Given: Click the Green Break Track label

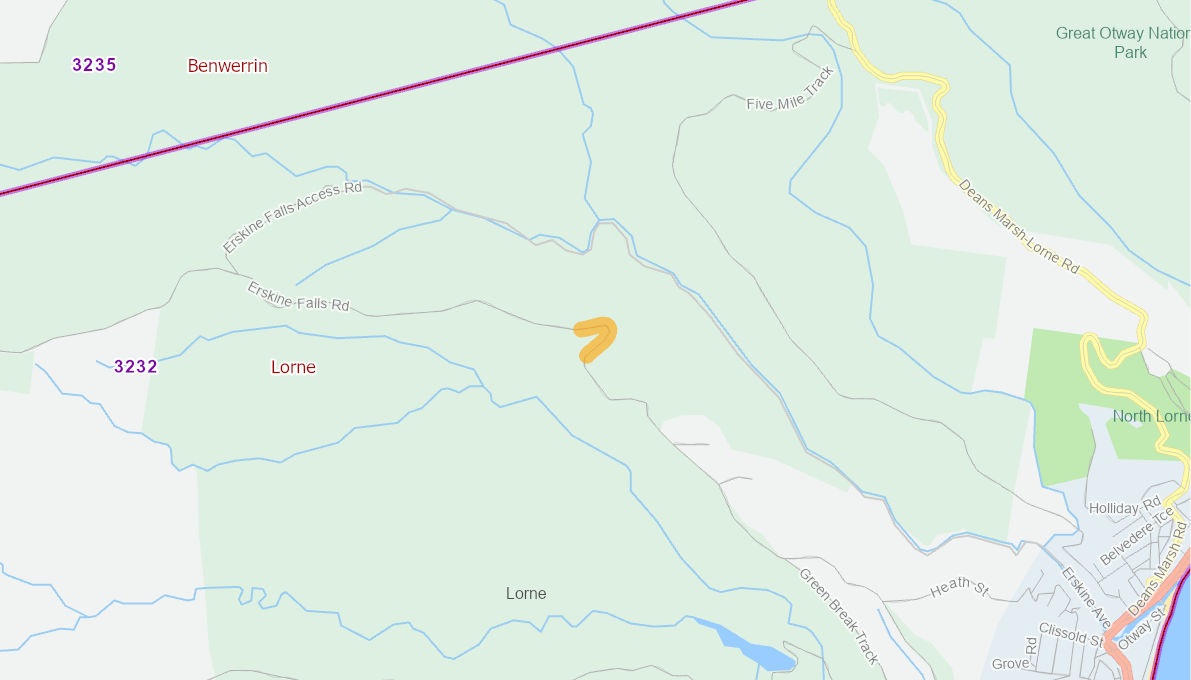Looking at the screenshot, I should (839, 616).
